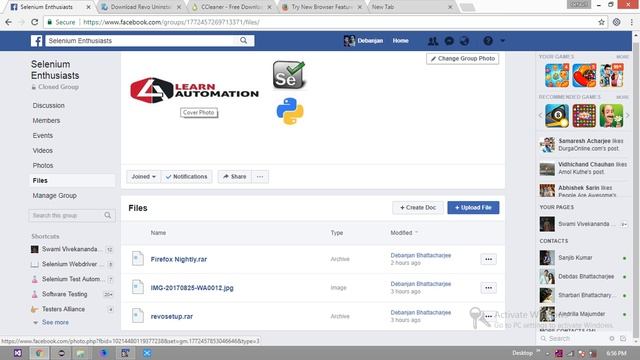Click the Upload File button
Screen dimensions: 640x360
[473, 207]
